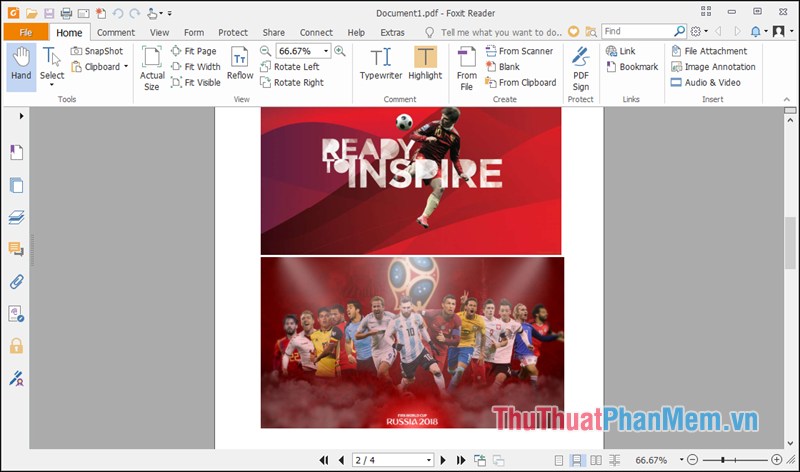Open the Connect tab
The image size is (800, 472).
pos(316,32)
